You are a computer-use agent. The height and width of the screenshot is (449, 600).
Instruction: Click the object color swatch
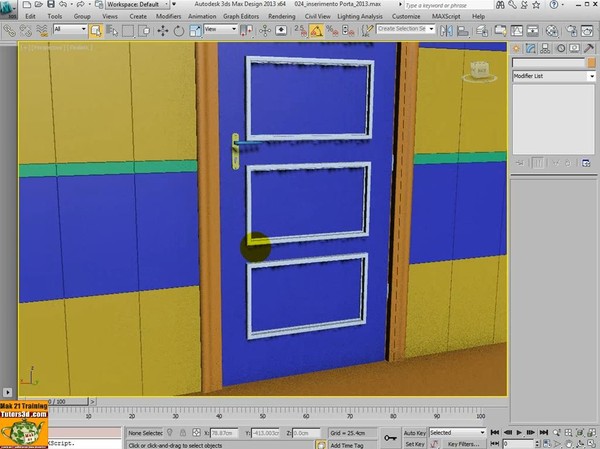(x=592, y=63)
